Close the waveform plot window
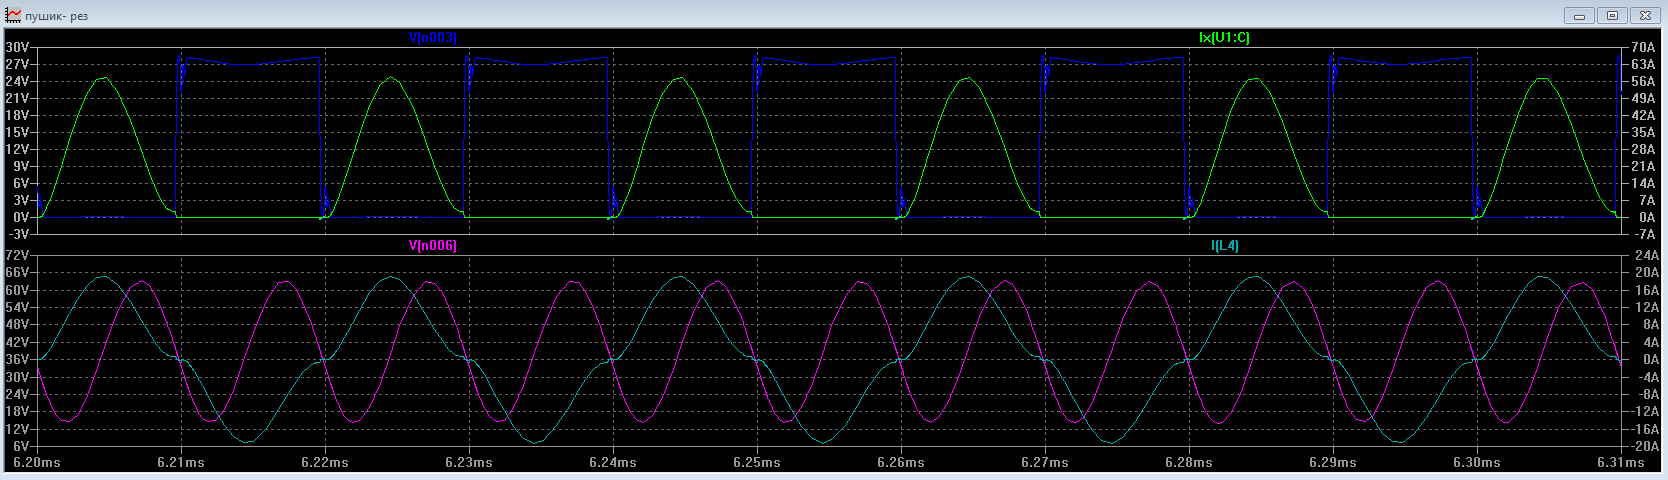1668x480 pixels. pos(1644,15)
